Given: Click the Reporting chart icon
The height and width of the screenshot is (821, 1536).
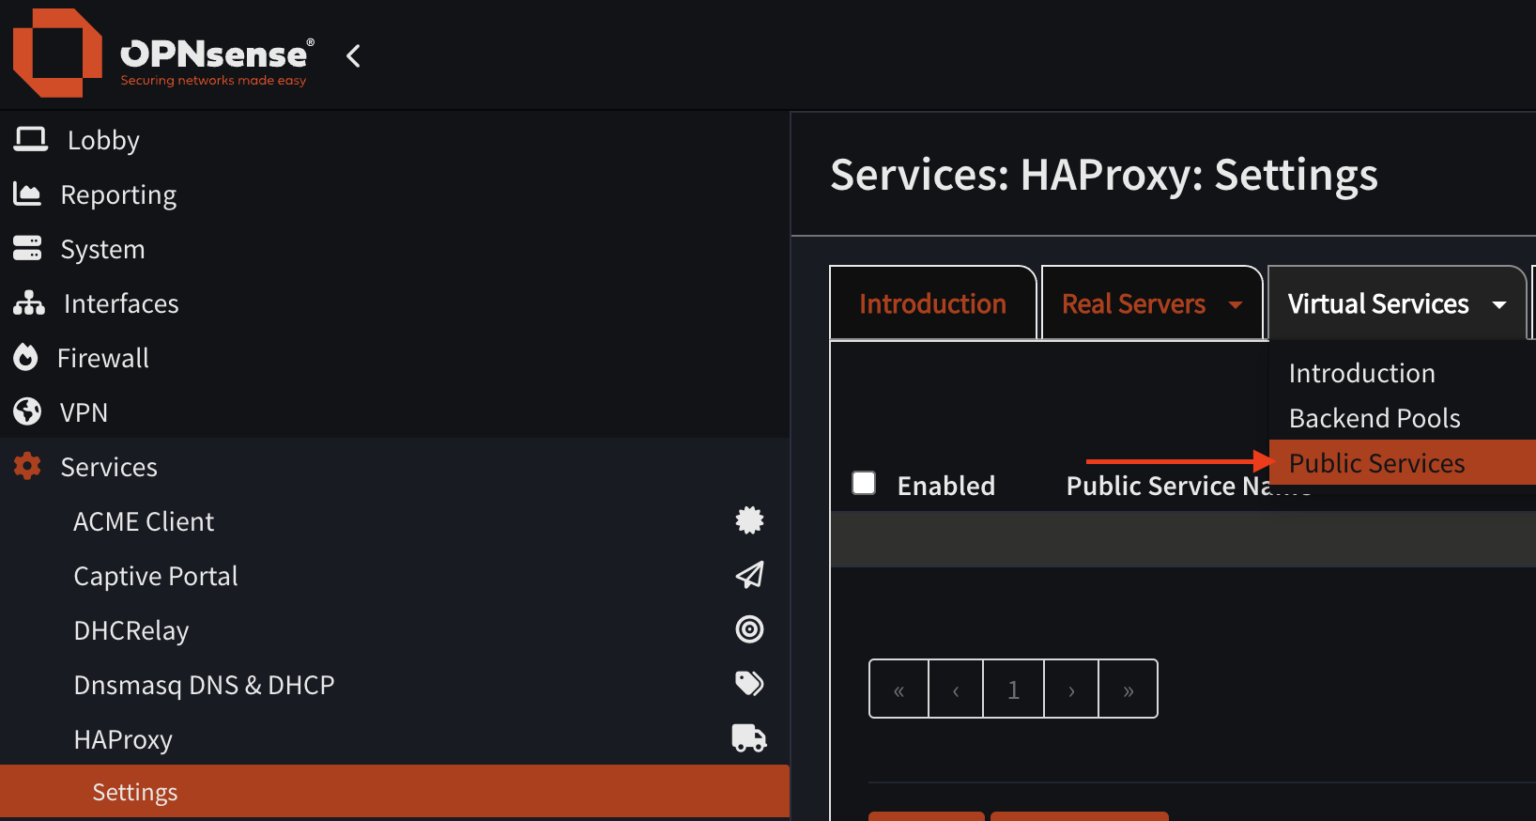Looking at the screenshot, I should point(28,194).
